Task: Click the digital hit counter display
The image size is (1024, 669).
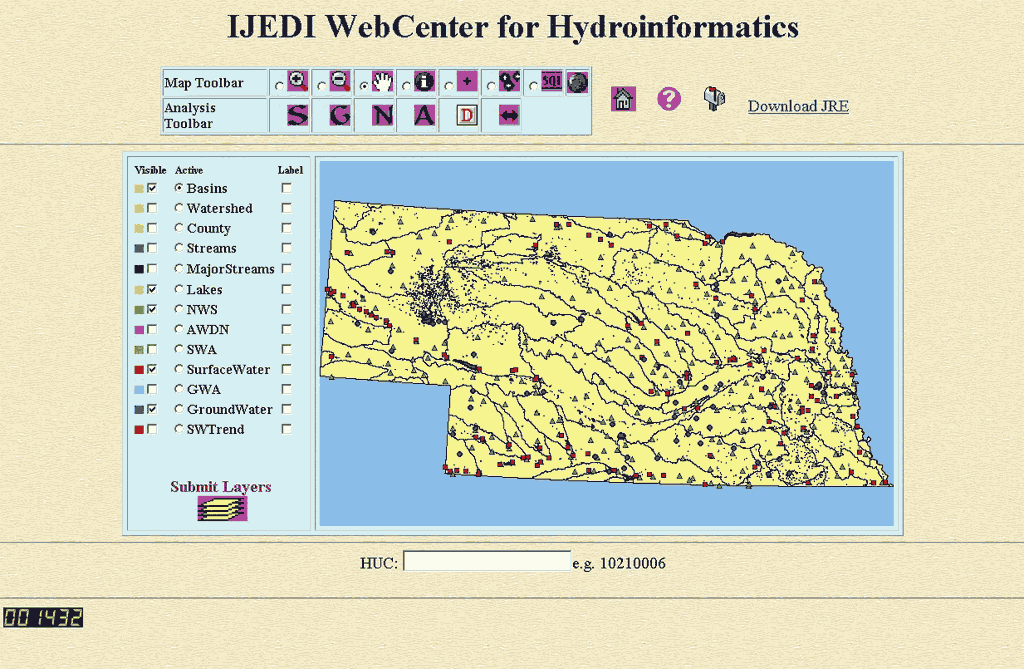Action: click(43, 617)
